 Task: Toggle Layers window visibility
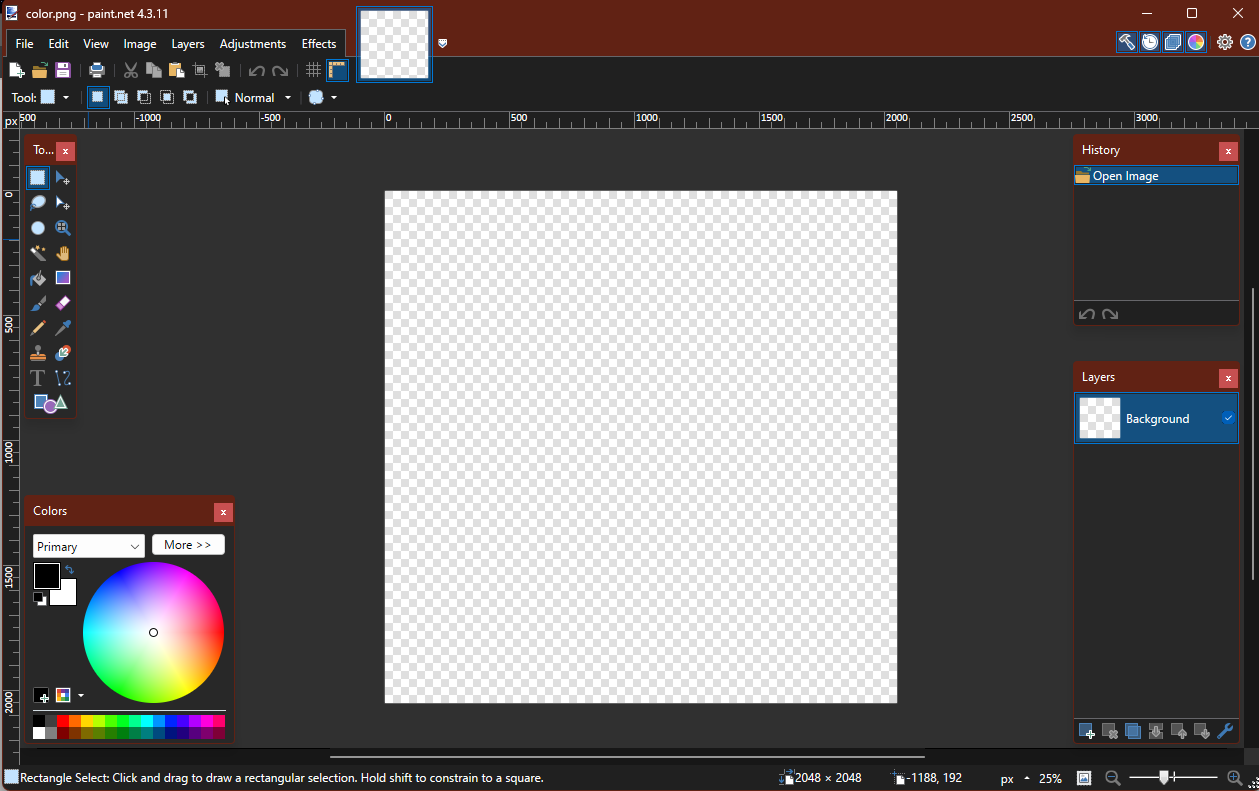click(1173, 42)
